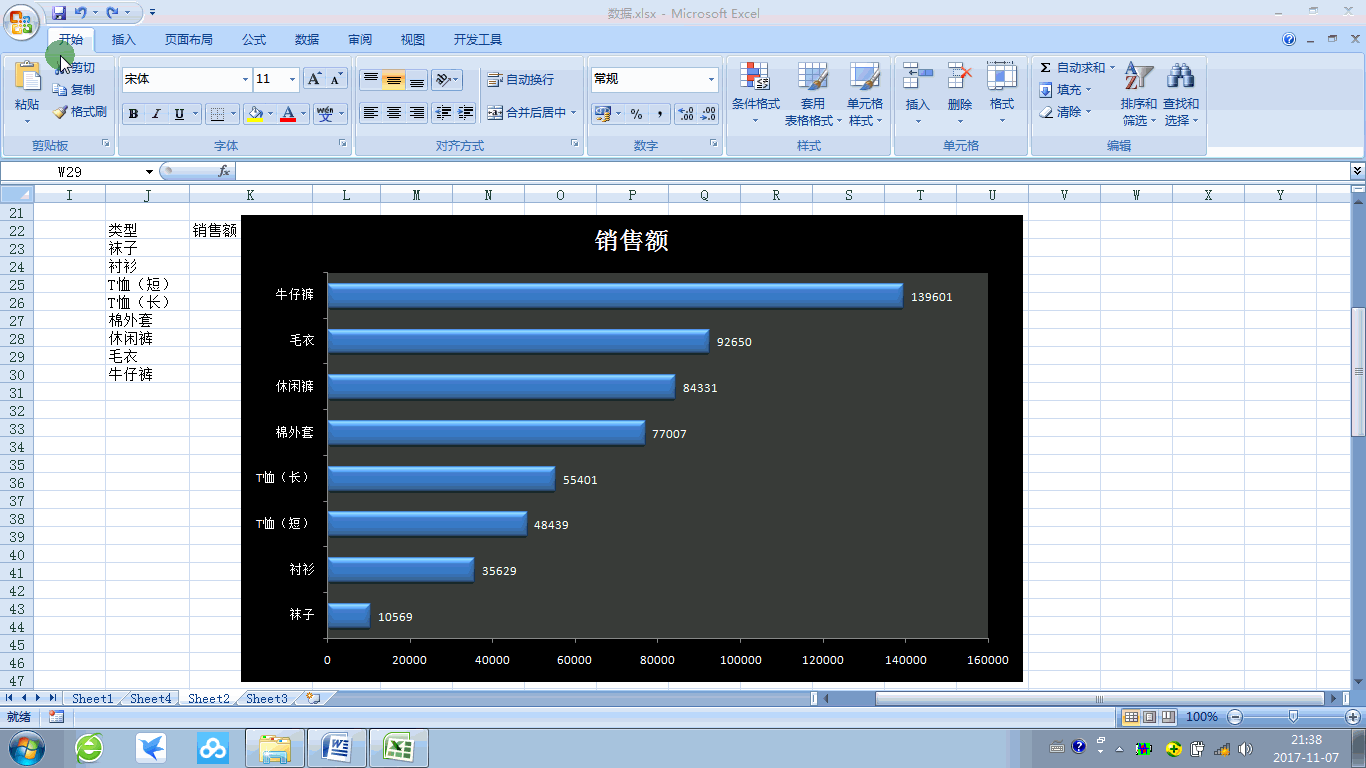
Task: Open the Font dialog launcher in 字体 group
Action: (343, 144)
